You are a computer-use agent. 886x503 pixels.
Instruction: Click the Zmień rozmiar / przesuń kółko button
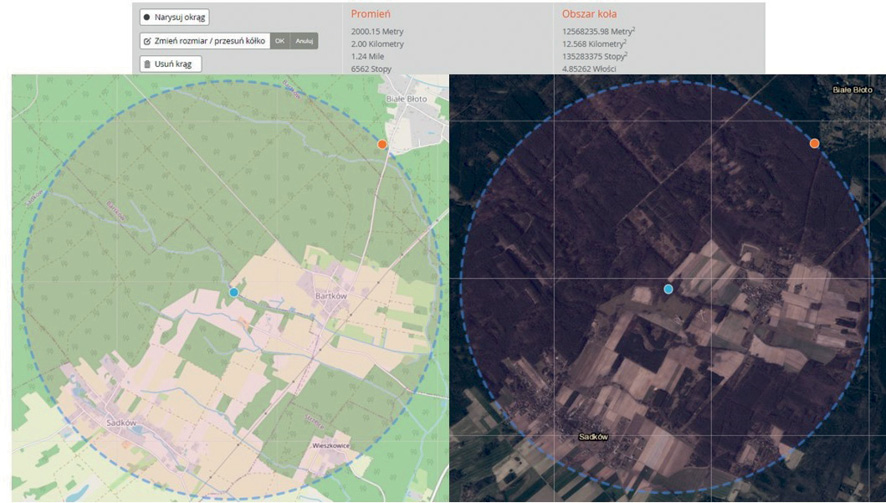click(205, 41)
